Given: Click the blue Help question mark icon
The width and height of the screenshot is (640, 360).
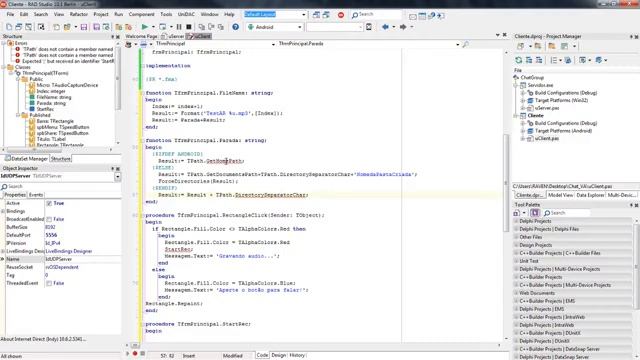Looking at the screenshot, I should tap(236, 27).
